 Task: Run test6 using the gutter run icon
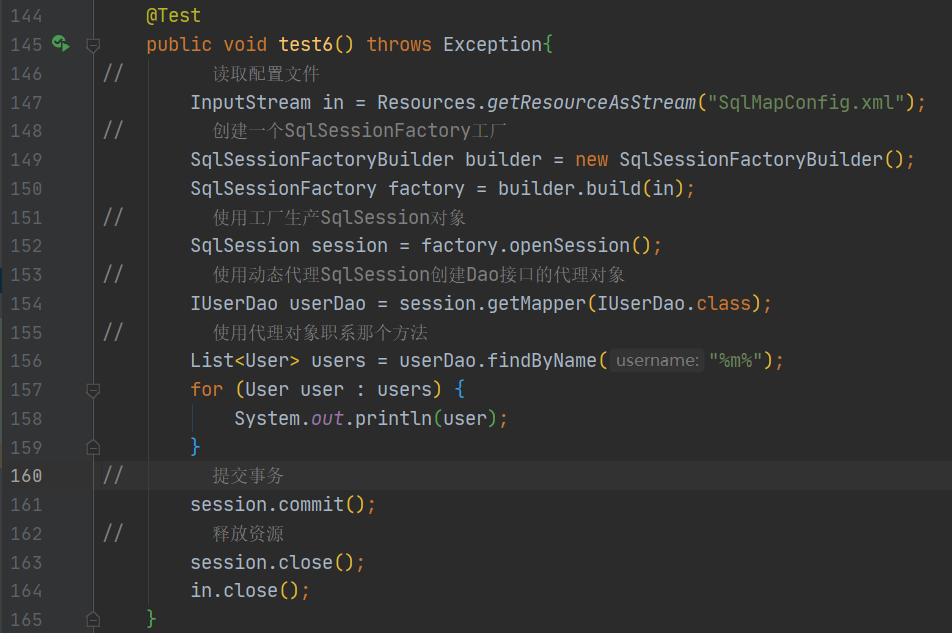[60, 44]
